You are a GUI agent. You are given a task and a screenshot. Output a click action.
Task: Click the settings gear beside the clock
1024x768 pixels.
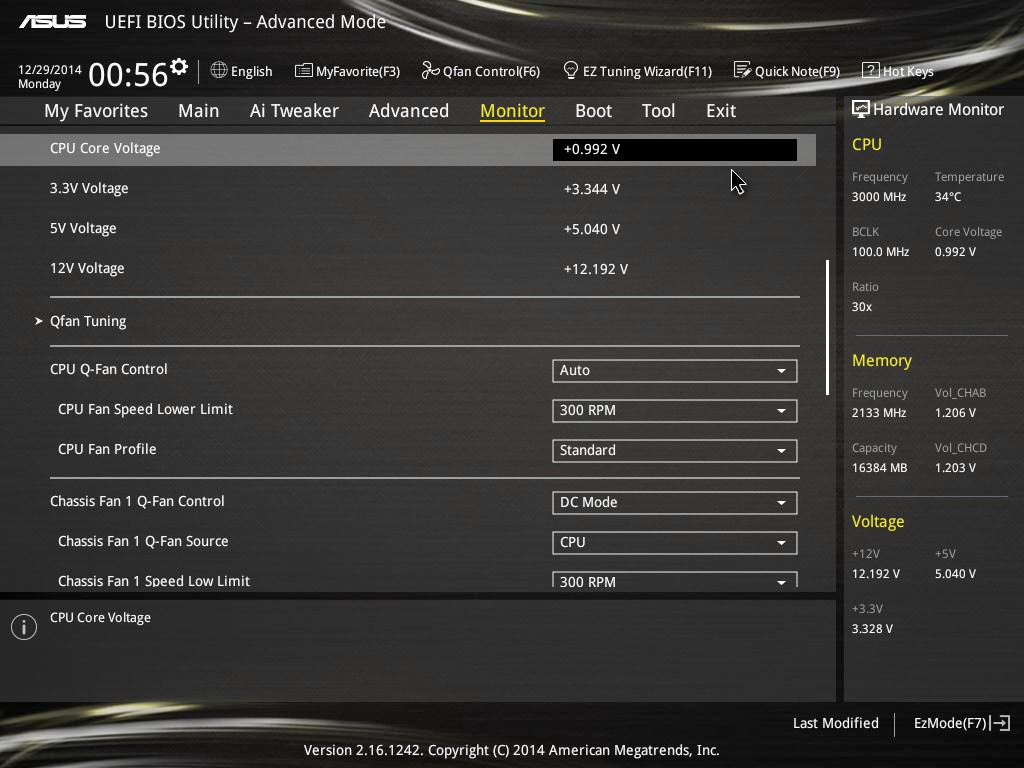179,67
